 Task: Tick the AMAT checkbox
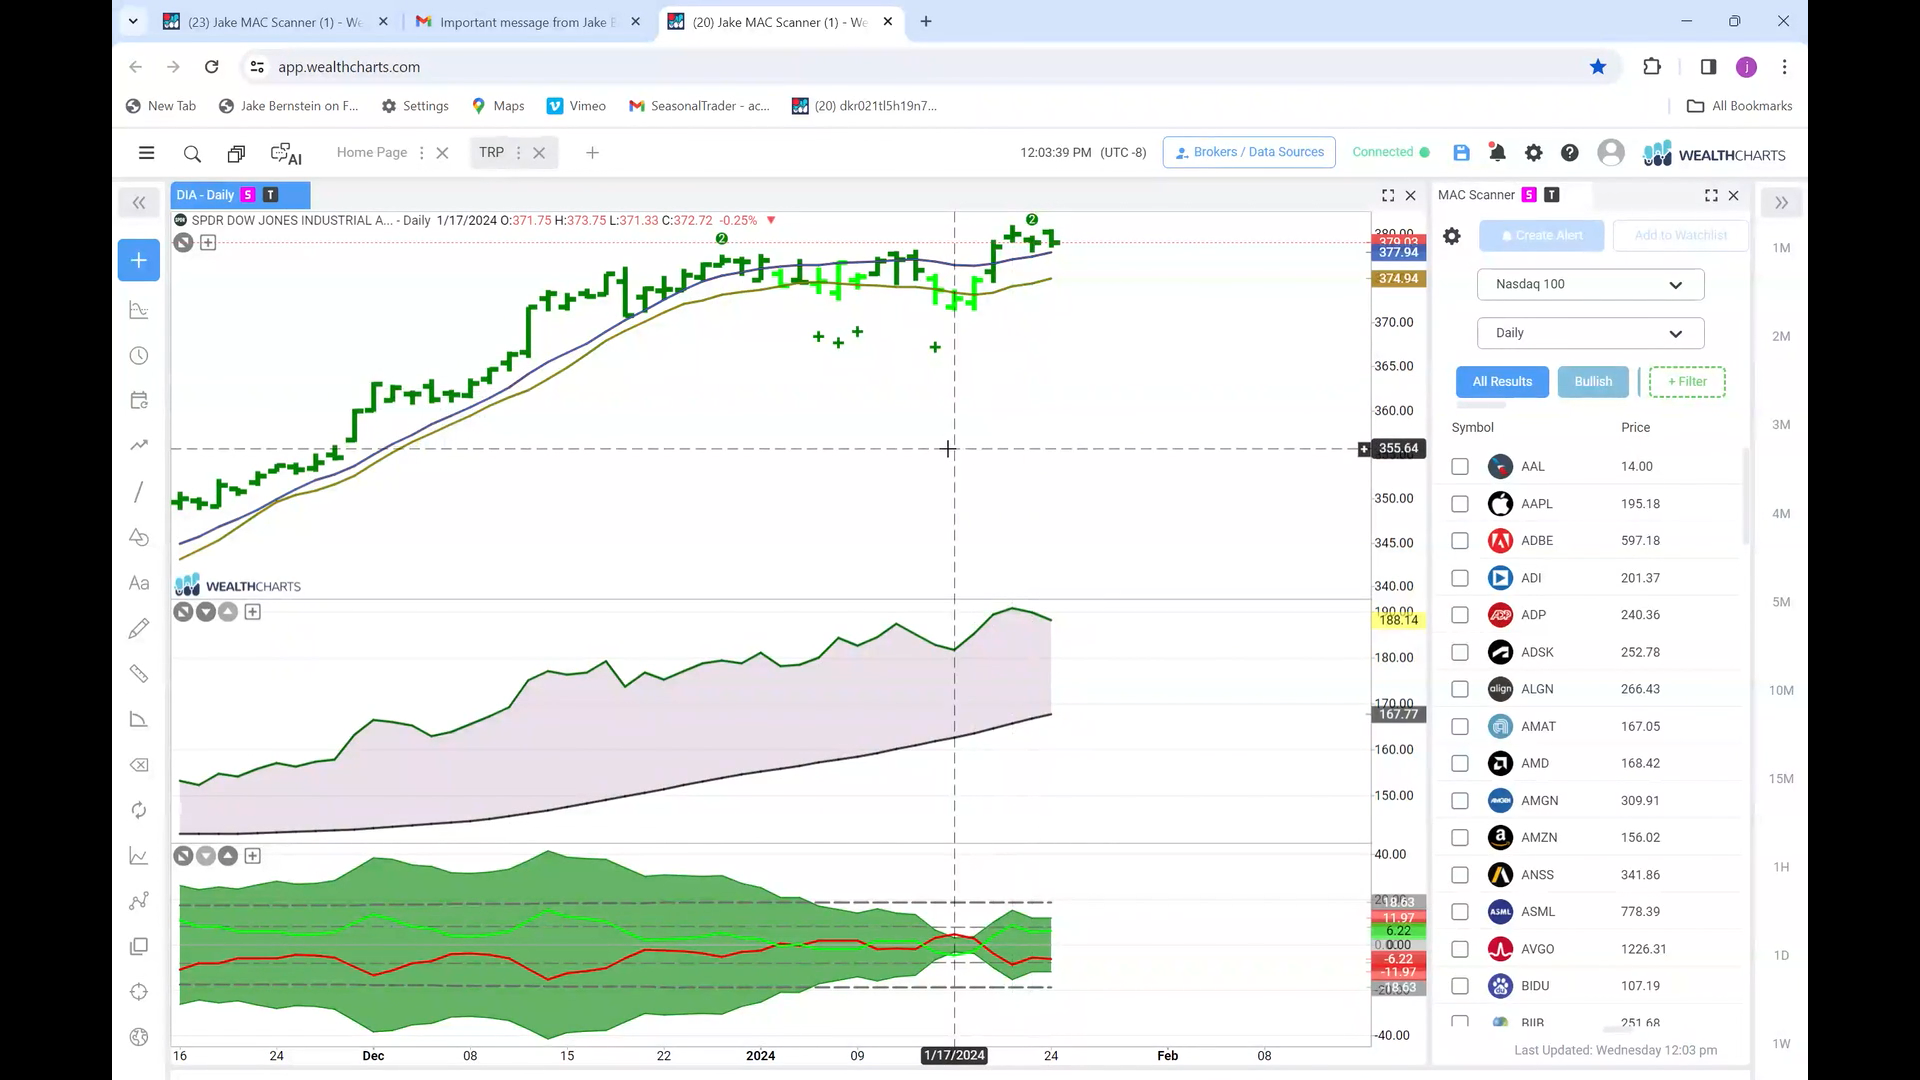click(x=1460, y=727)
